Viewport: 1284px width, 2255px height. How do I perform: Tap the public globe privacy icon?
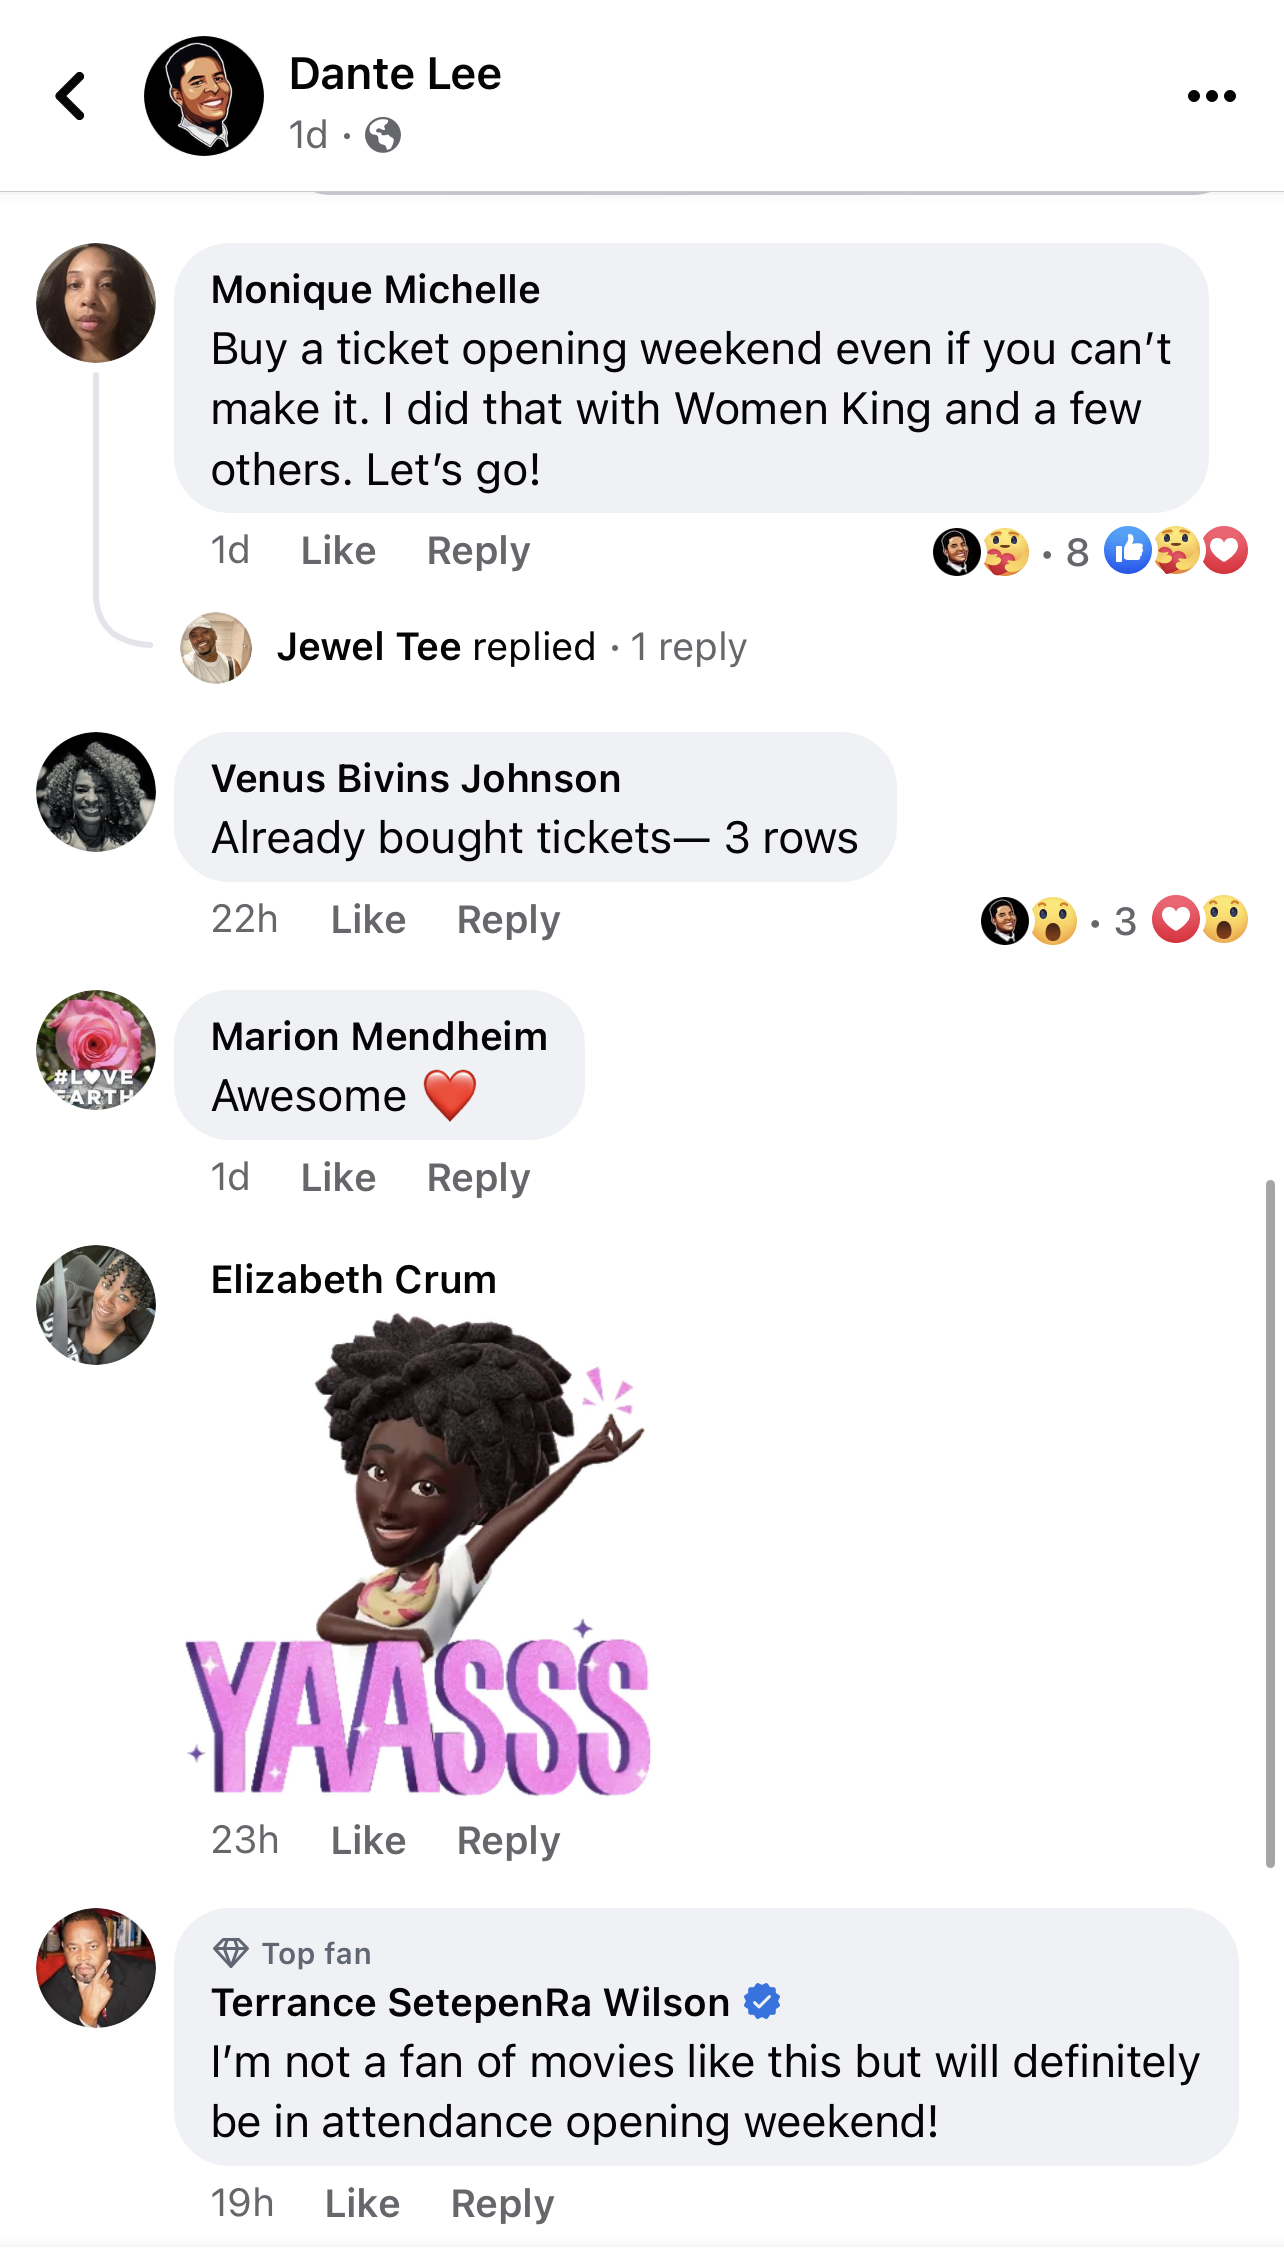click(383, 134)
